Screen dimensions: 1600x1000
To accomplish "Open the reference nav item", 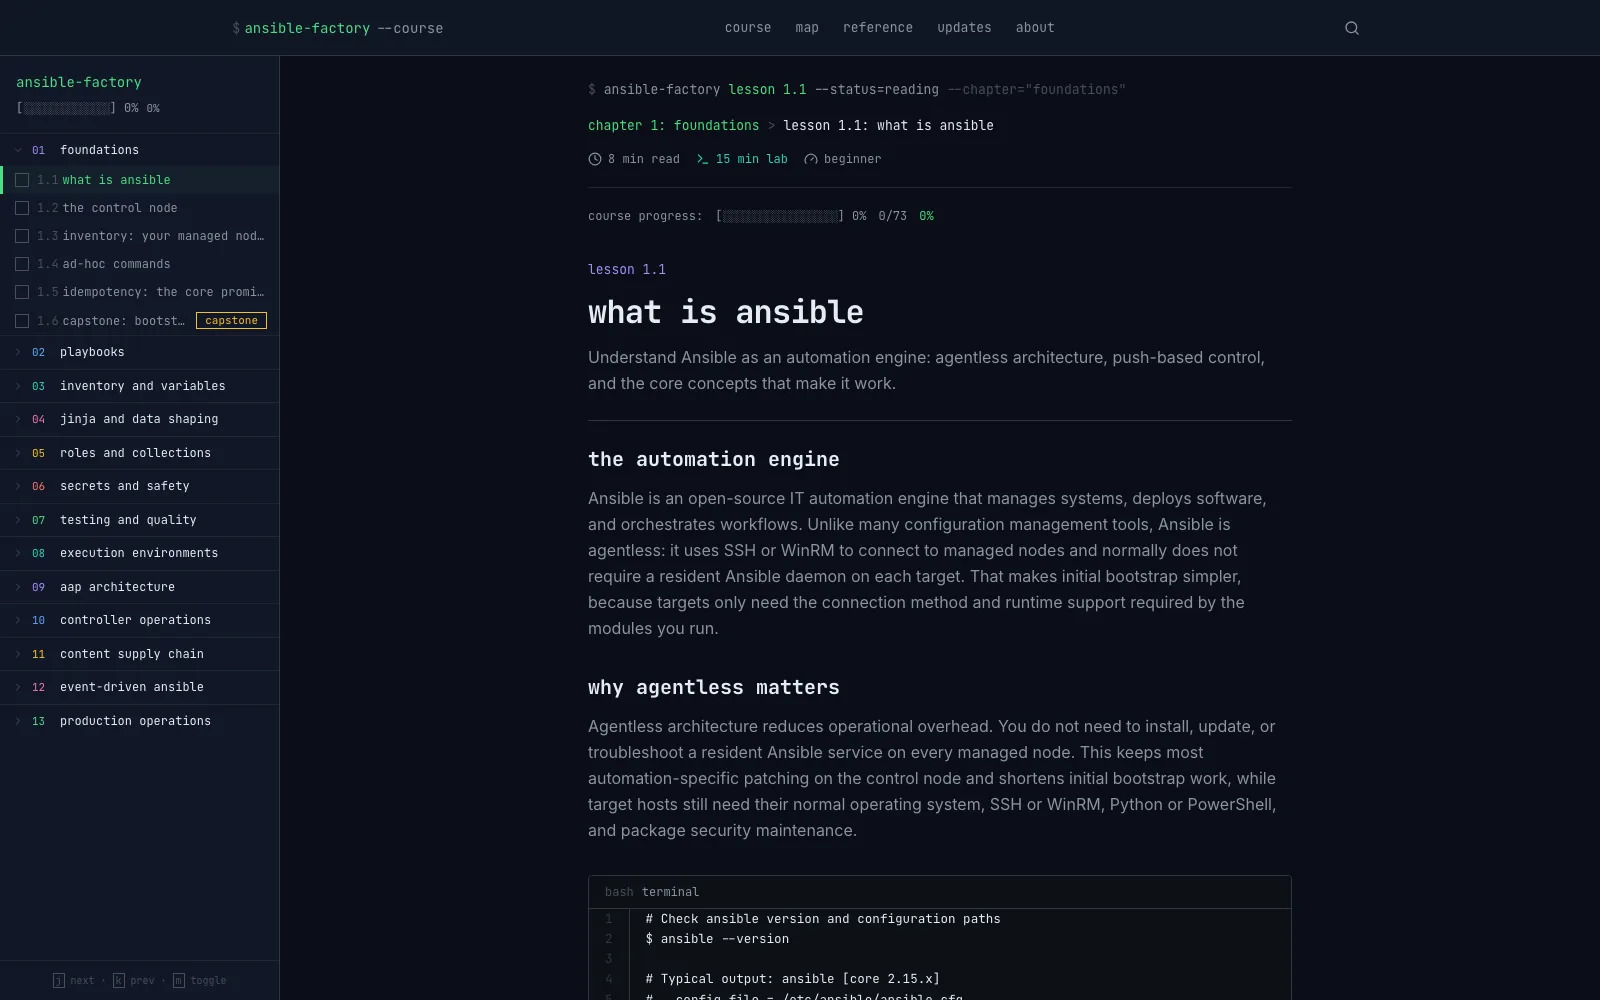I will click(x=878, y=28).
